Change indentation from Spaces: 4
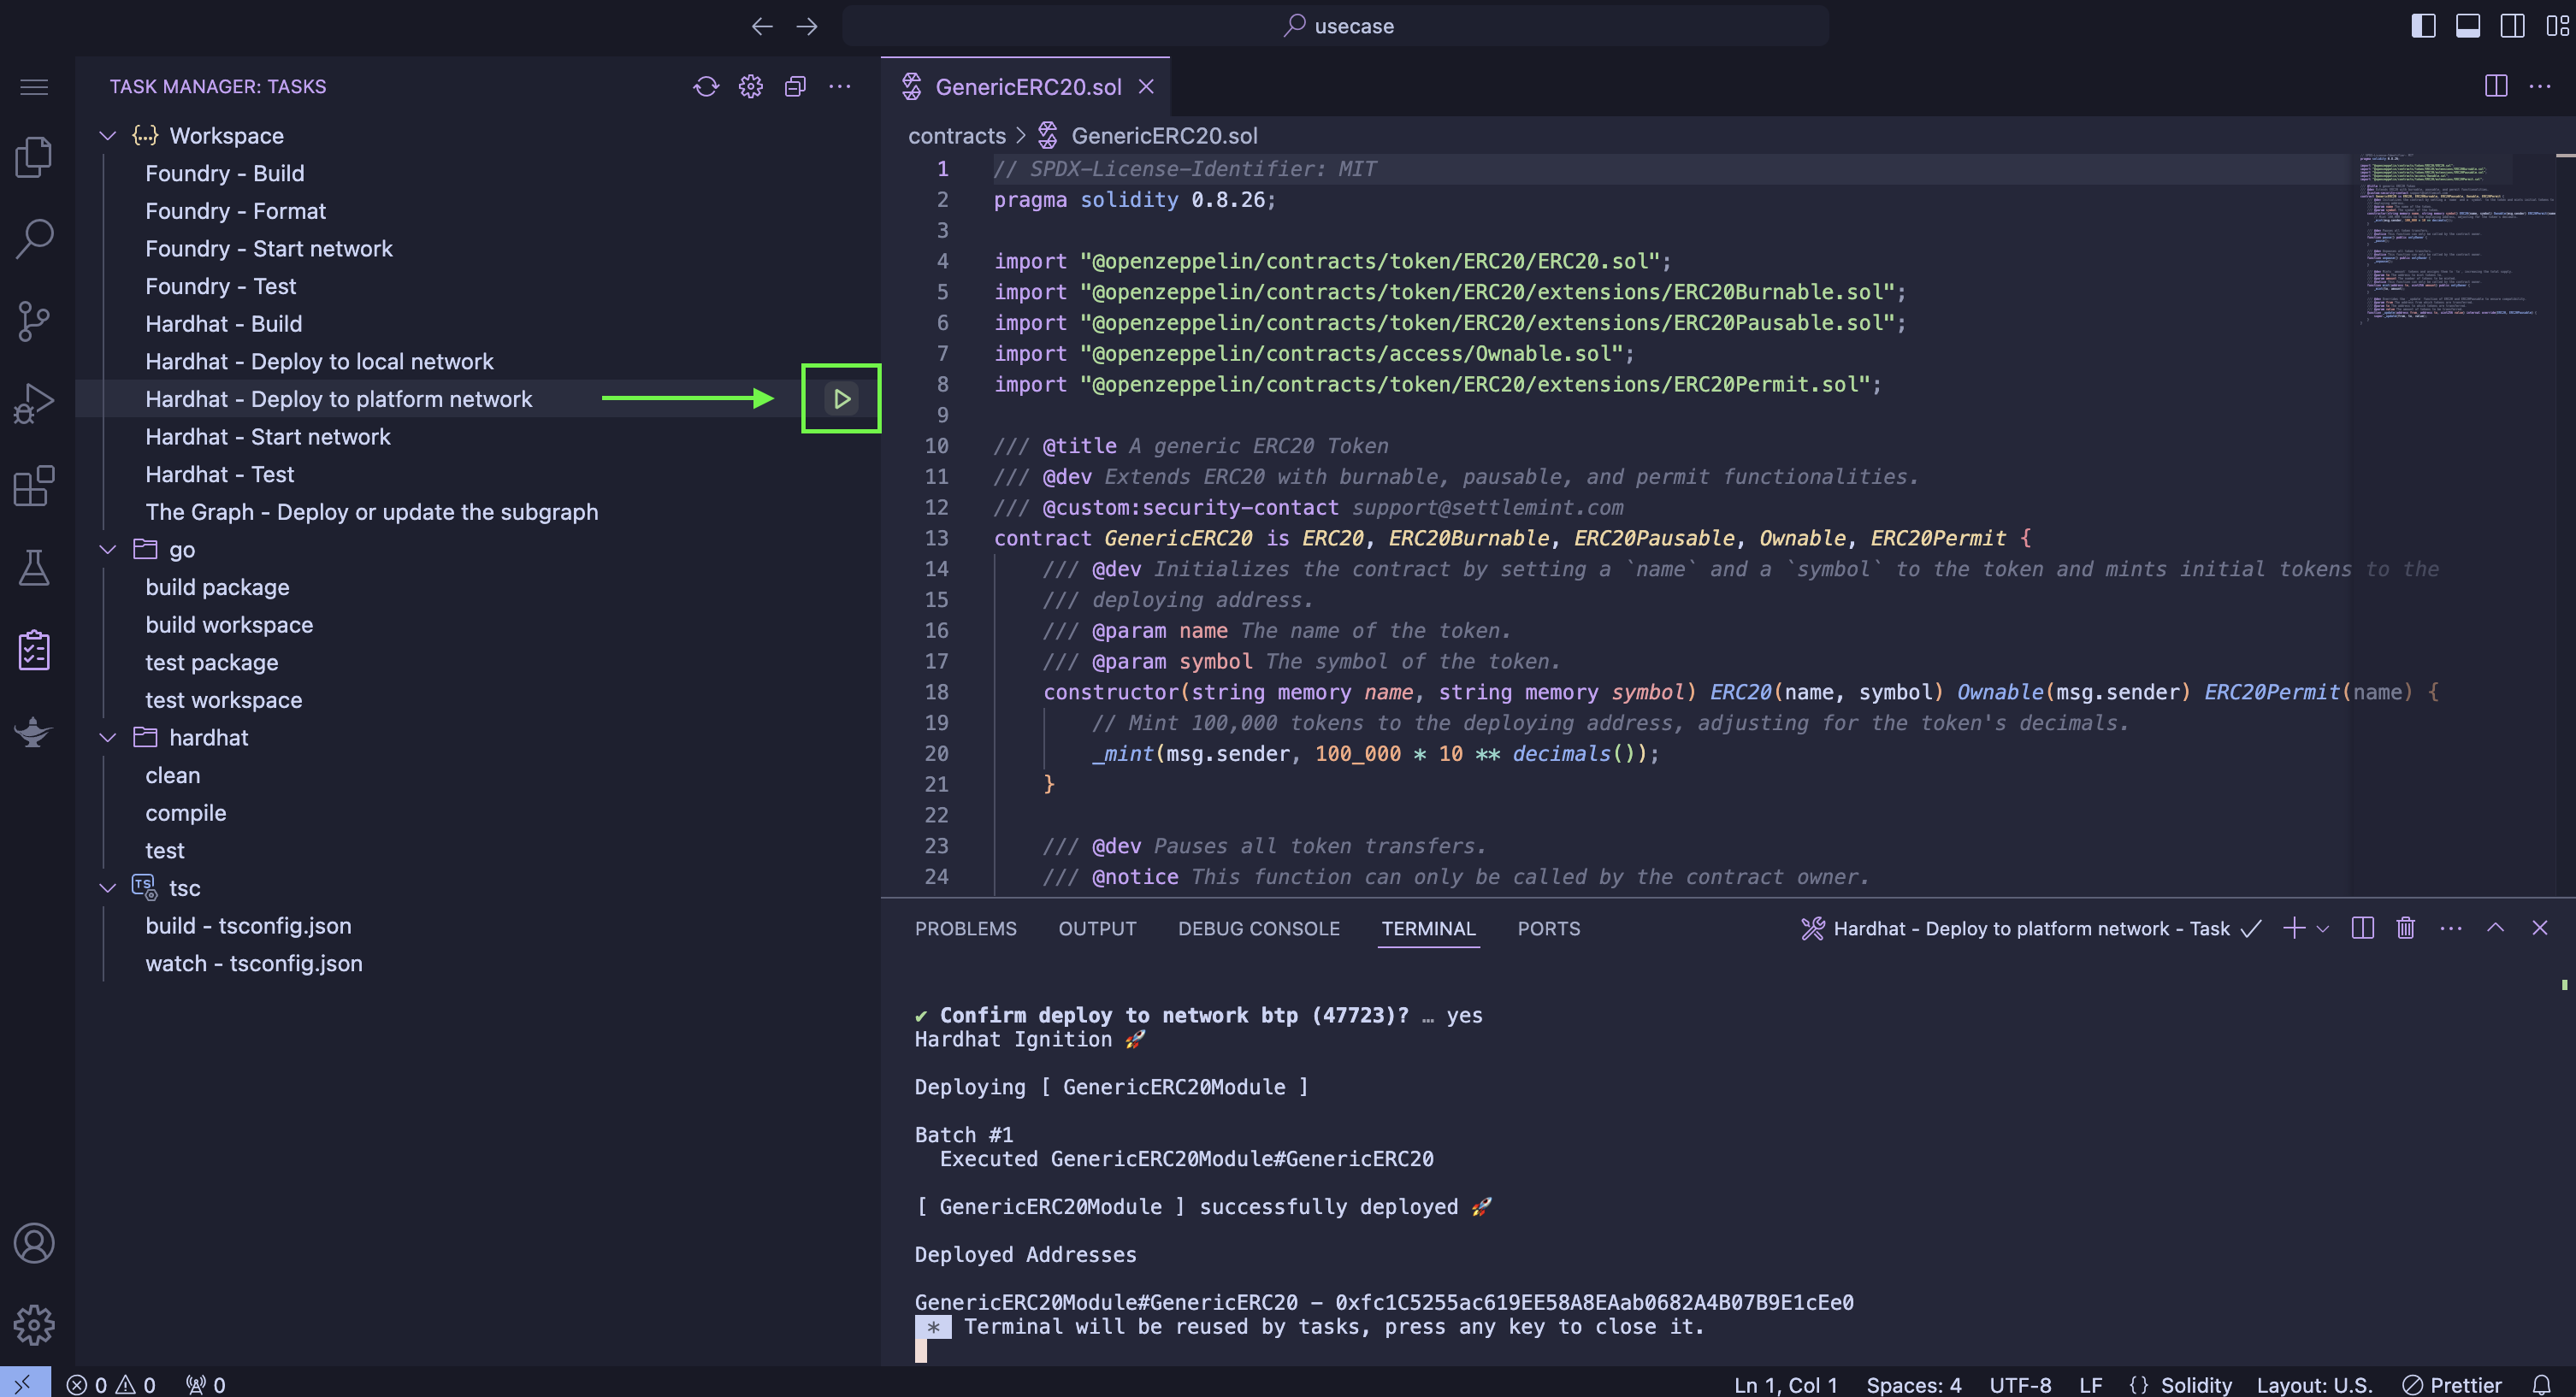The width and height of the screenshot is (2576, 1397). (1913, 1385)
